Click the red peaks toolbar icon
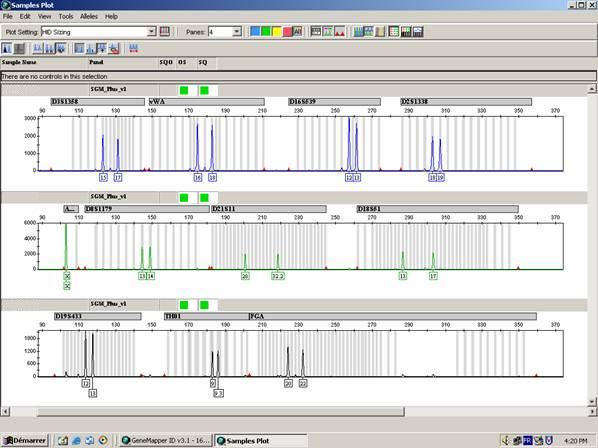The height and width of the screenshot is (448, 598). click(340, 32)
